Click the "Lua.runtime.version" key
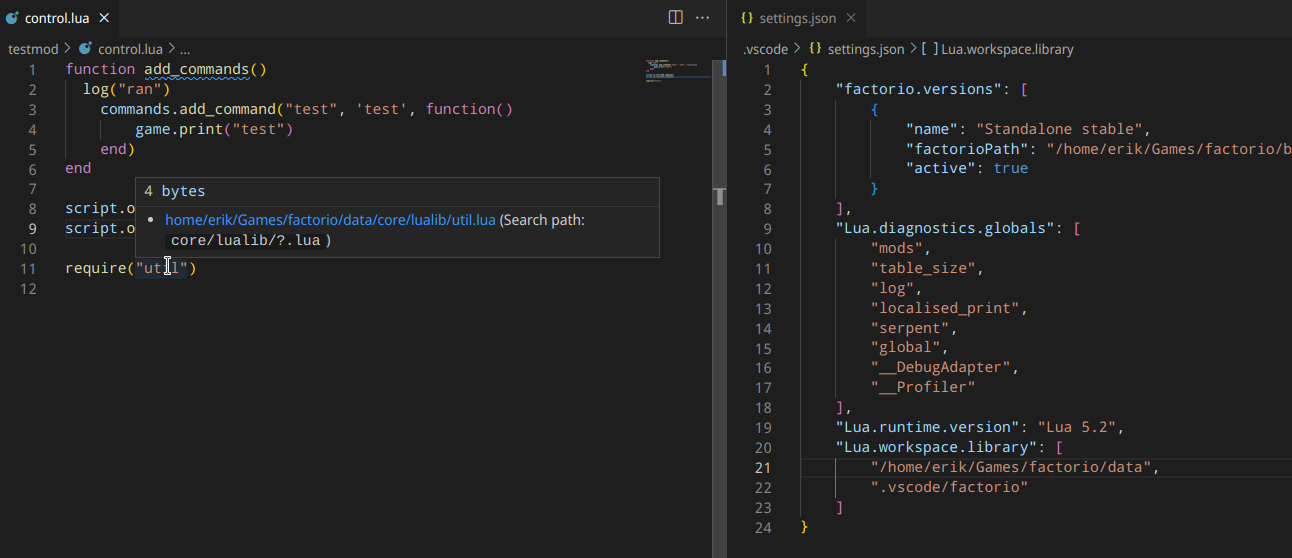The image size is (1292, 558). (x=927, y=427)
